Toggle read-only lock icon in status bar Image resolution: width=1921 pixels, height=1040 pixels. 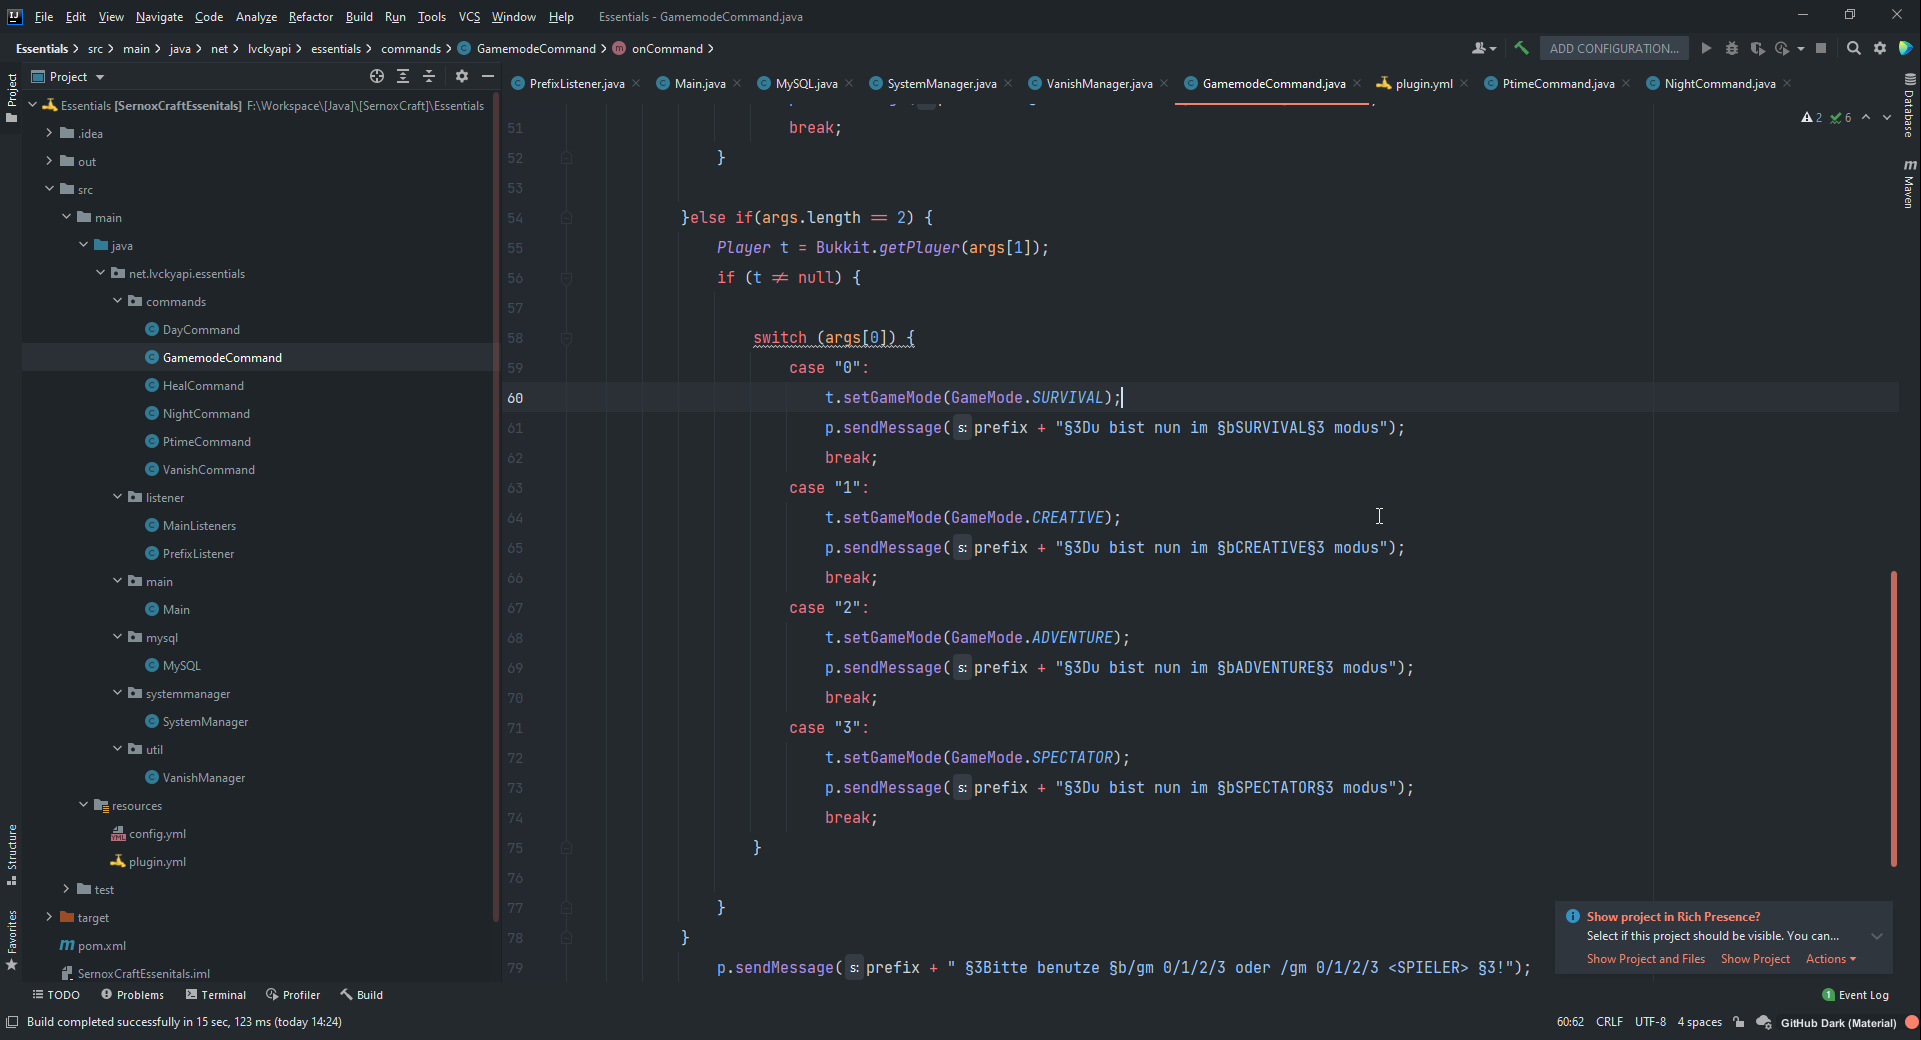tap(1739, 1022)
